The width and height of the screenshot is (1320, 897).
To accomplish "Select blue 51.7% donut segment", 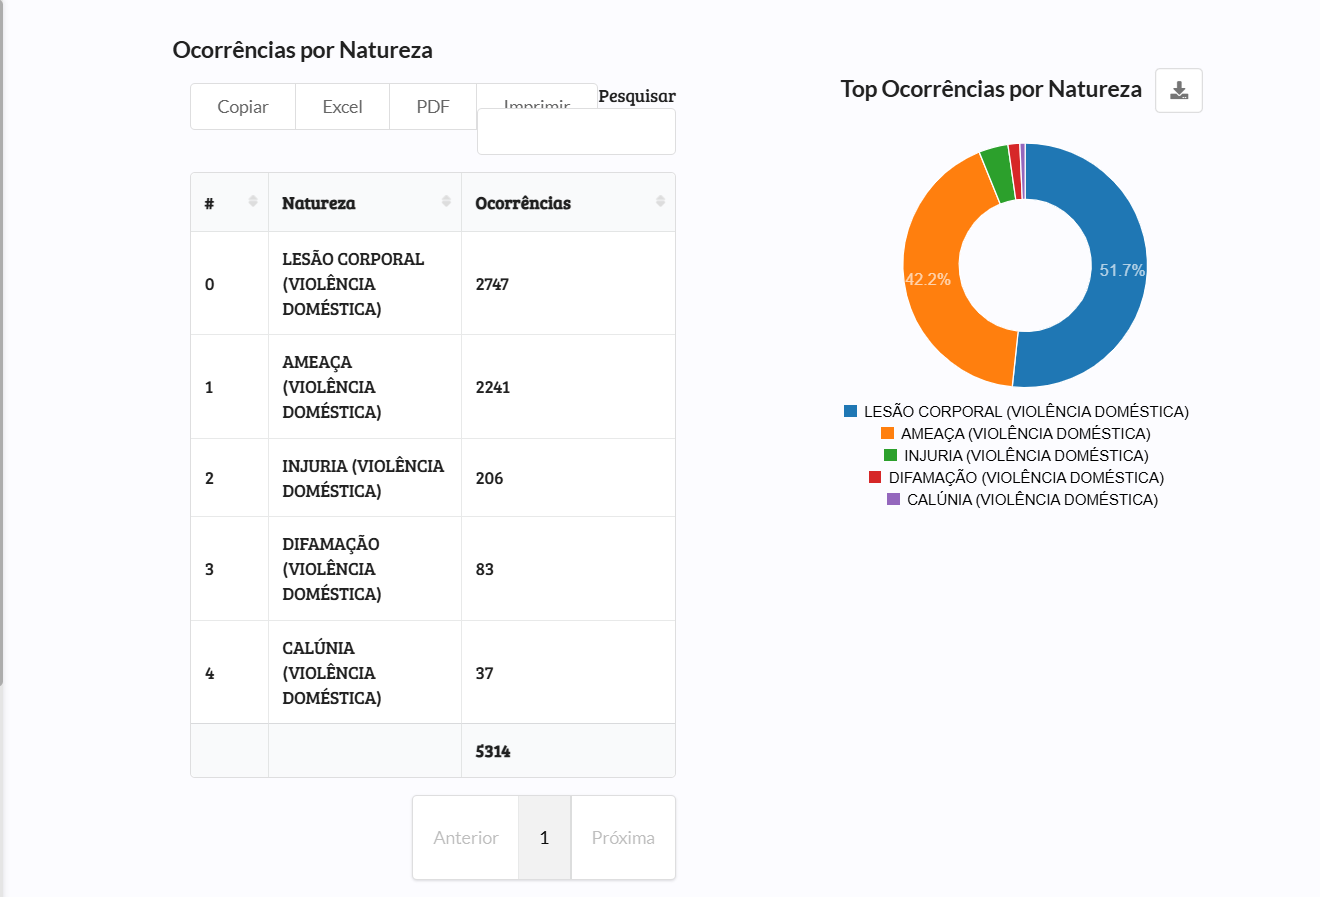I will 1110,270.
